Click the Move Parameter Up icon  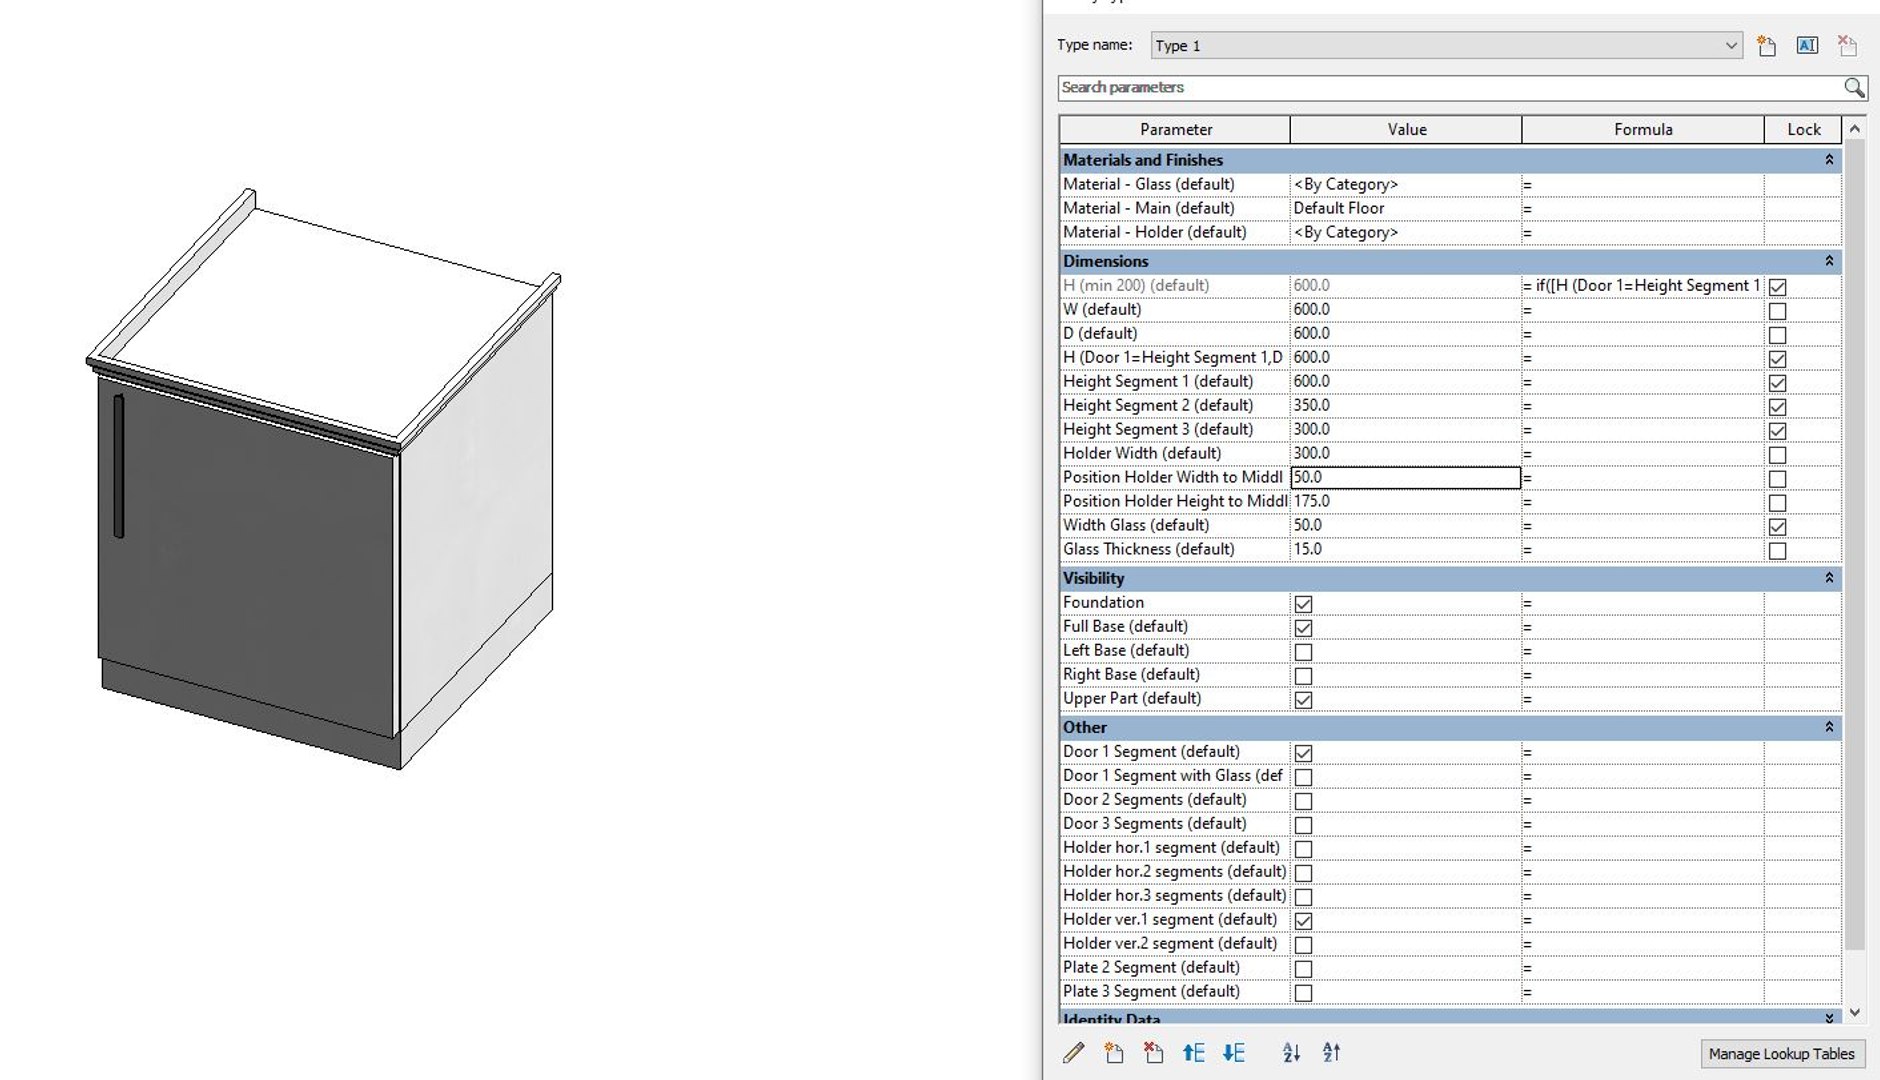(1193, 1052)
